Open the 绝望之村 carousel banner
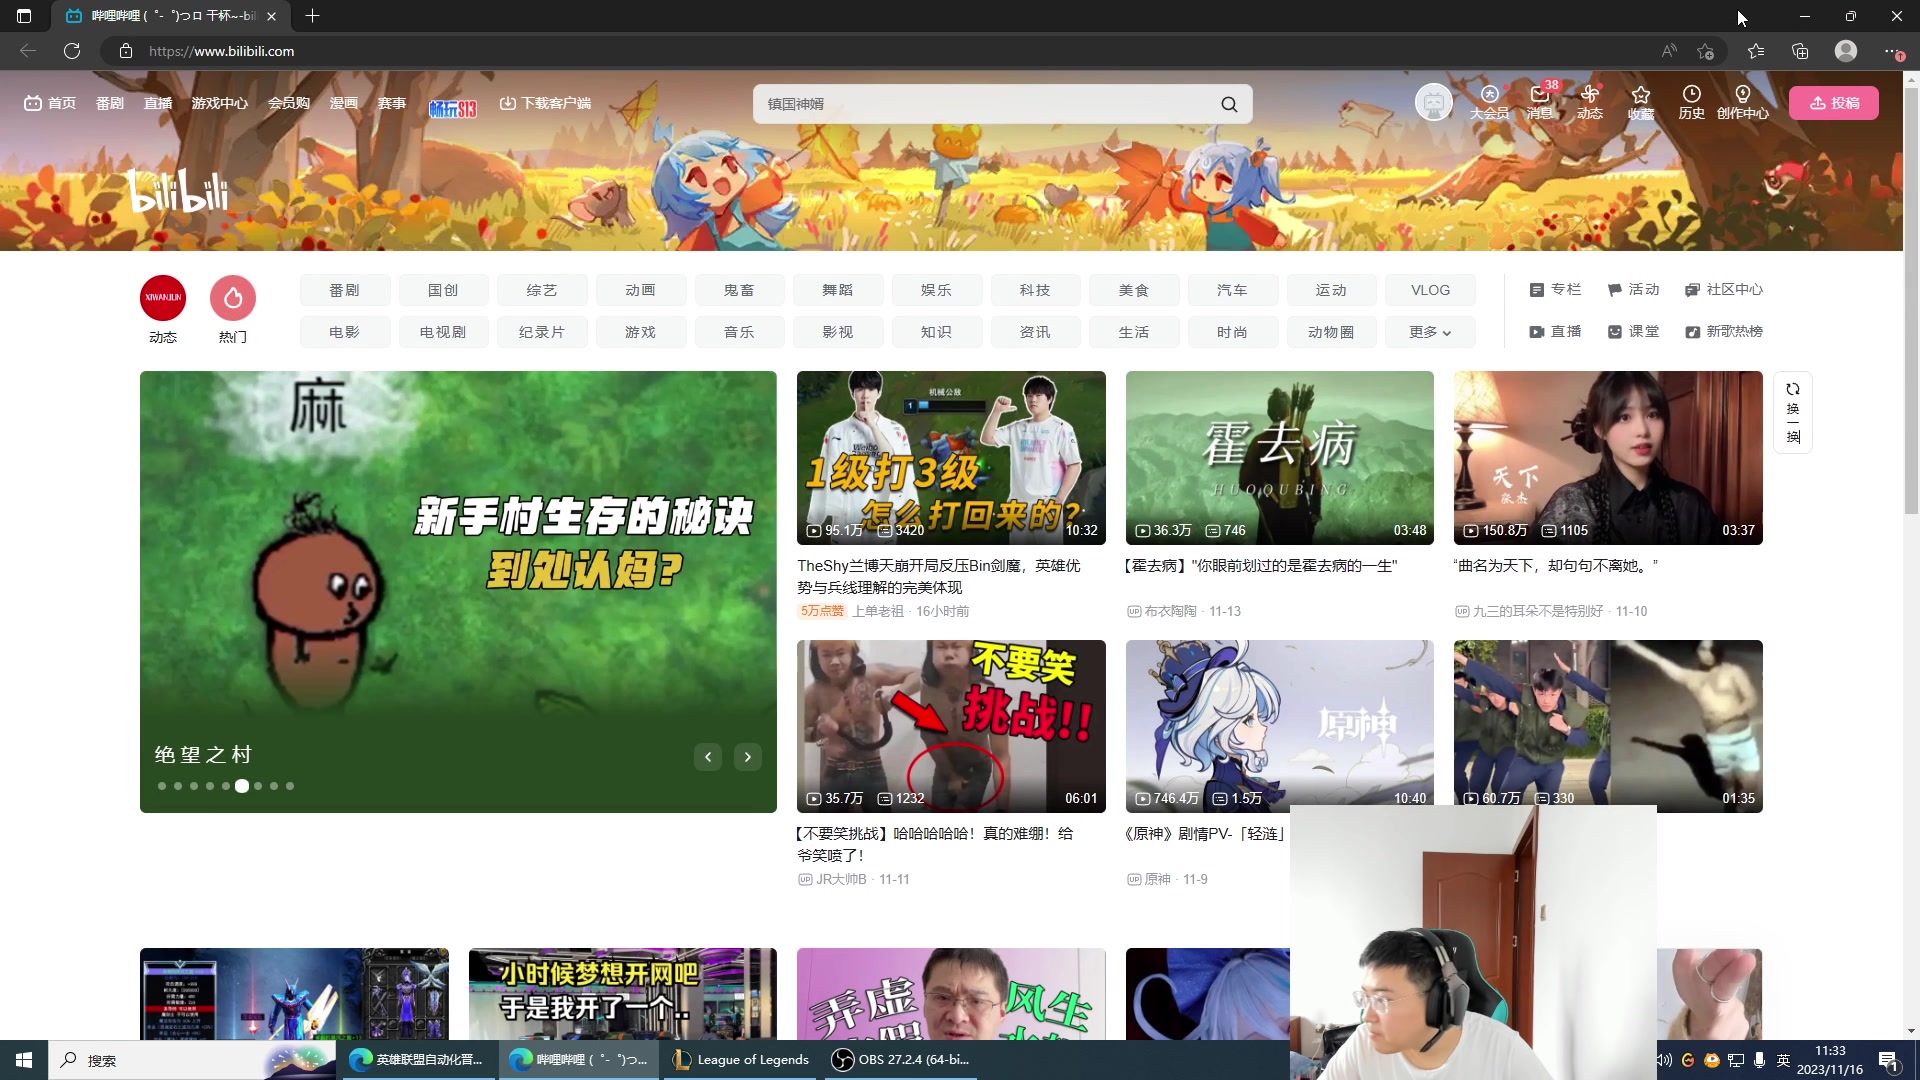Image resolution: width=1920 pixels, height=1080 pixels. 458,592
